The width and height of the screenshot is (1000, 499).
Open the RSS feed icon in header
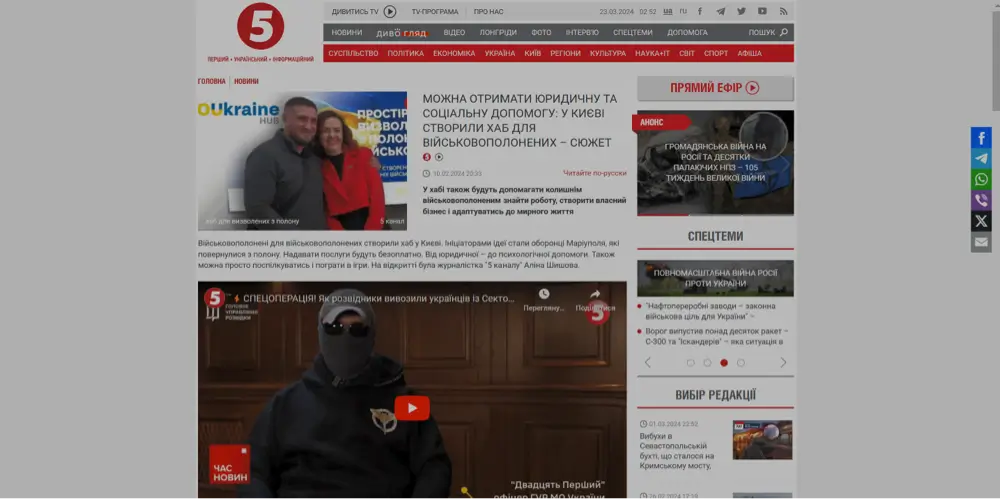pos(784,12)
